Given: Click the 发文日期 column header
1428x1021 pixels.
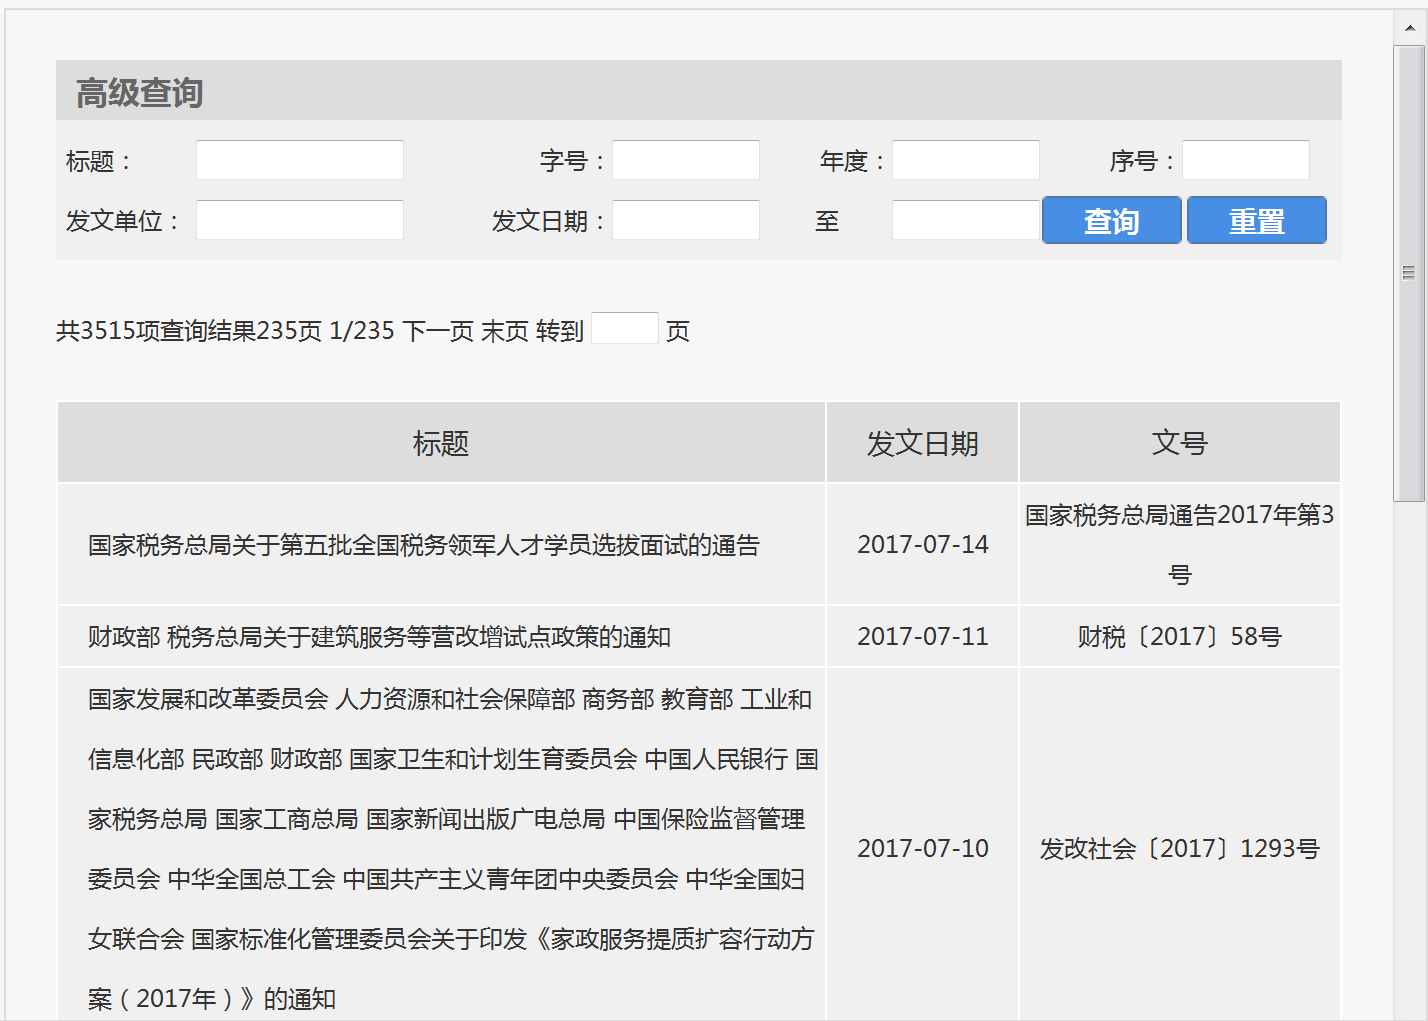Looking at the screenshot, I should pos(922,443).
